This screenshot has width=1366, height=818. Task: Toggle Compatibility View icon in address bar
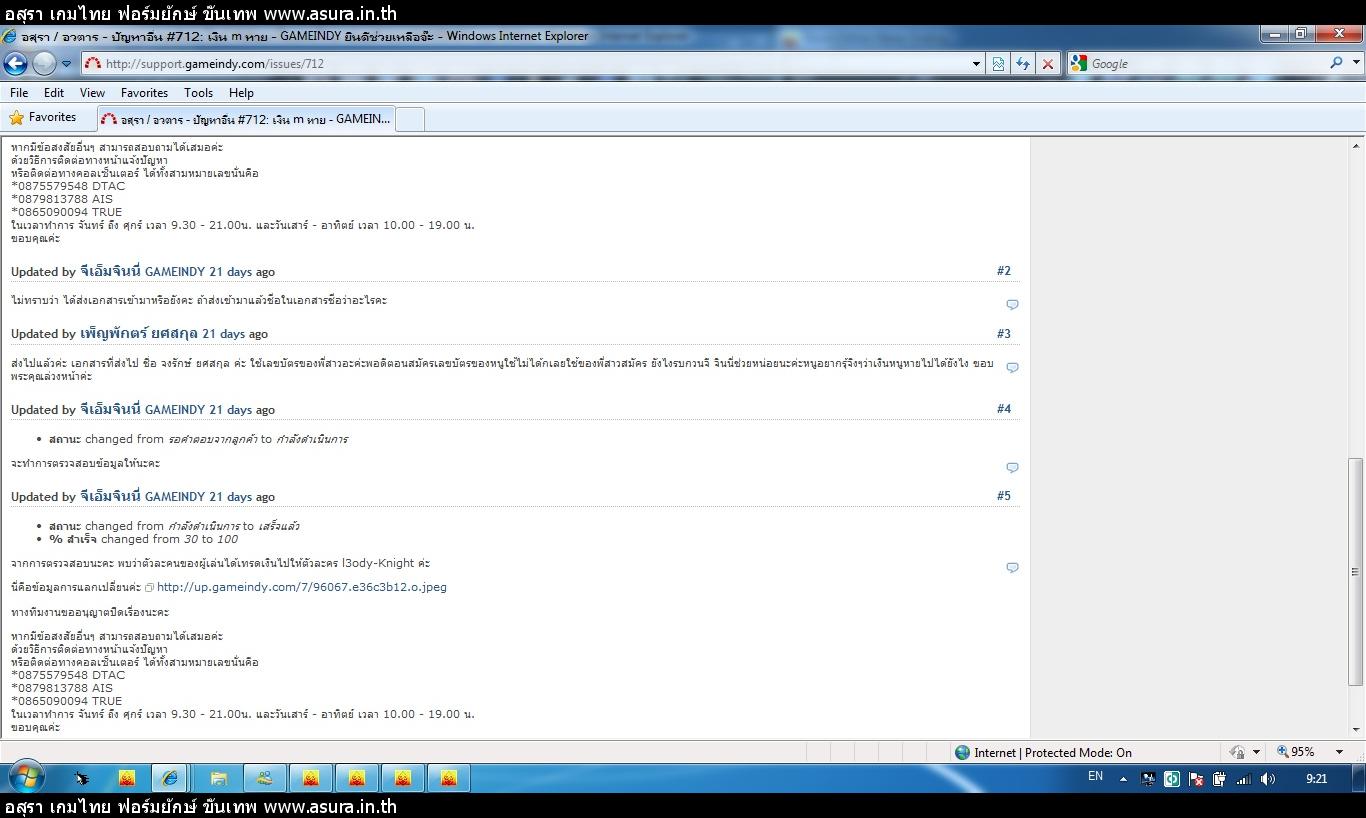[998, 64]
